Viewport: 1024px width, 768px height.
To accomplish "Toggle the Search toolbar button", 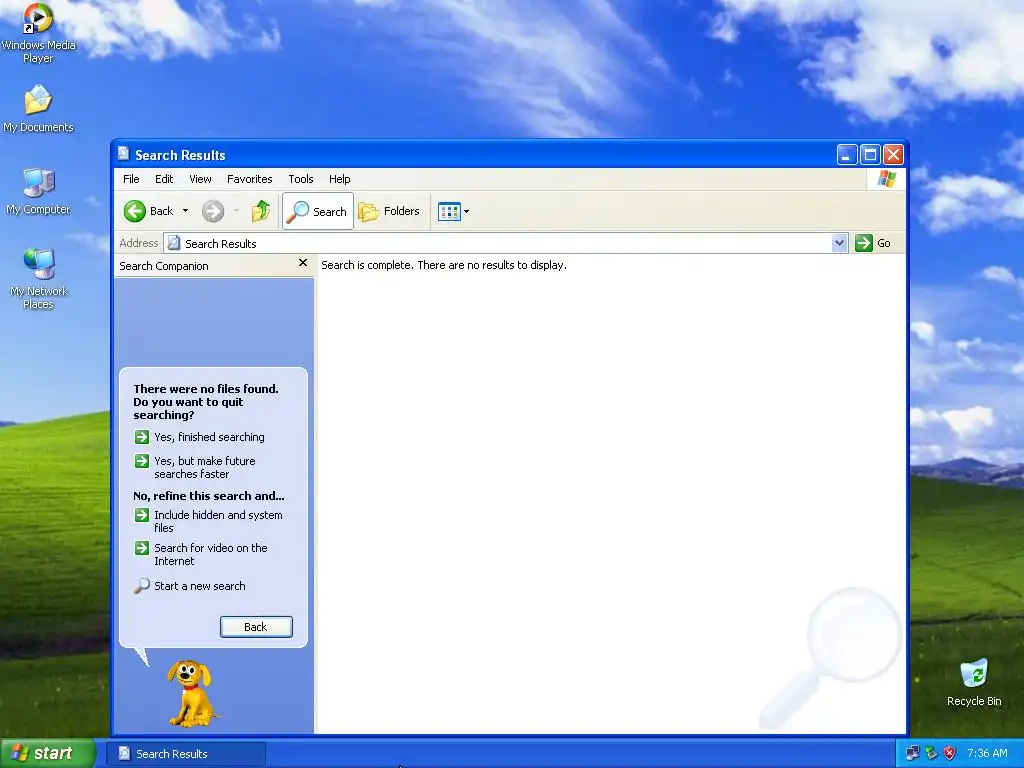I will (318, 211).
